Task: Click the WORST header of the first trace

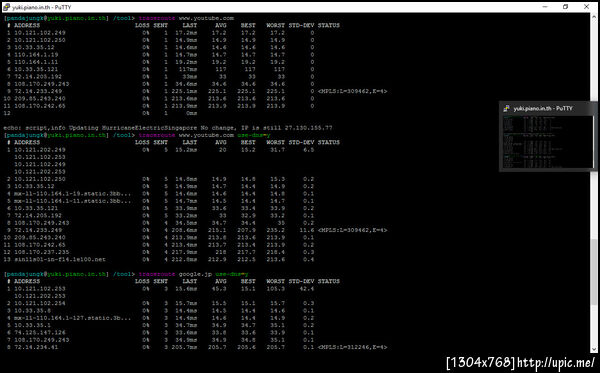Action: pyautogui.click(x=276, y=26)
